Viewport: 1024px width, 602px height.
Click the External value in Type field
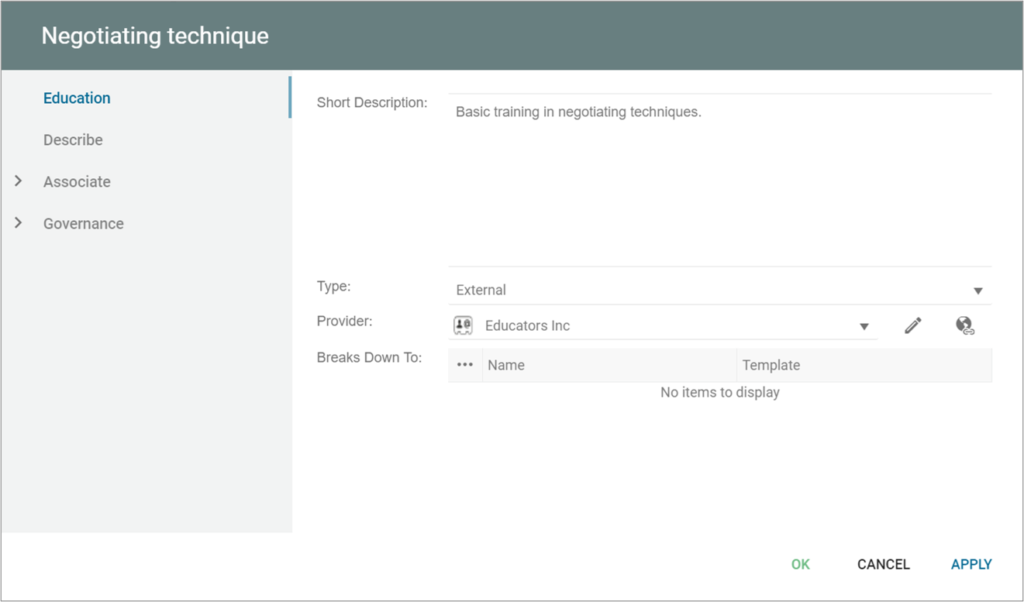481,290
